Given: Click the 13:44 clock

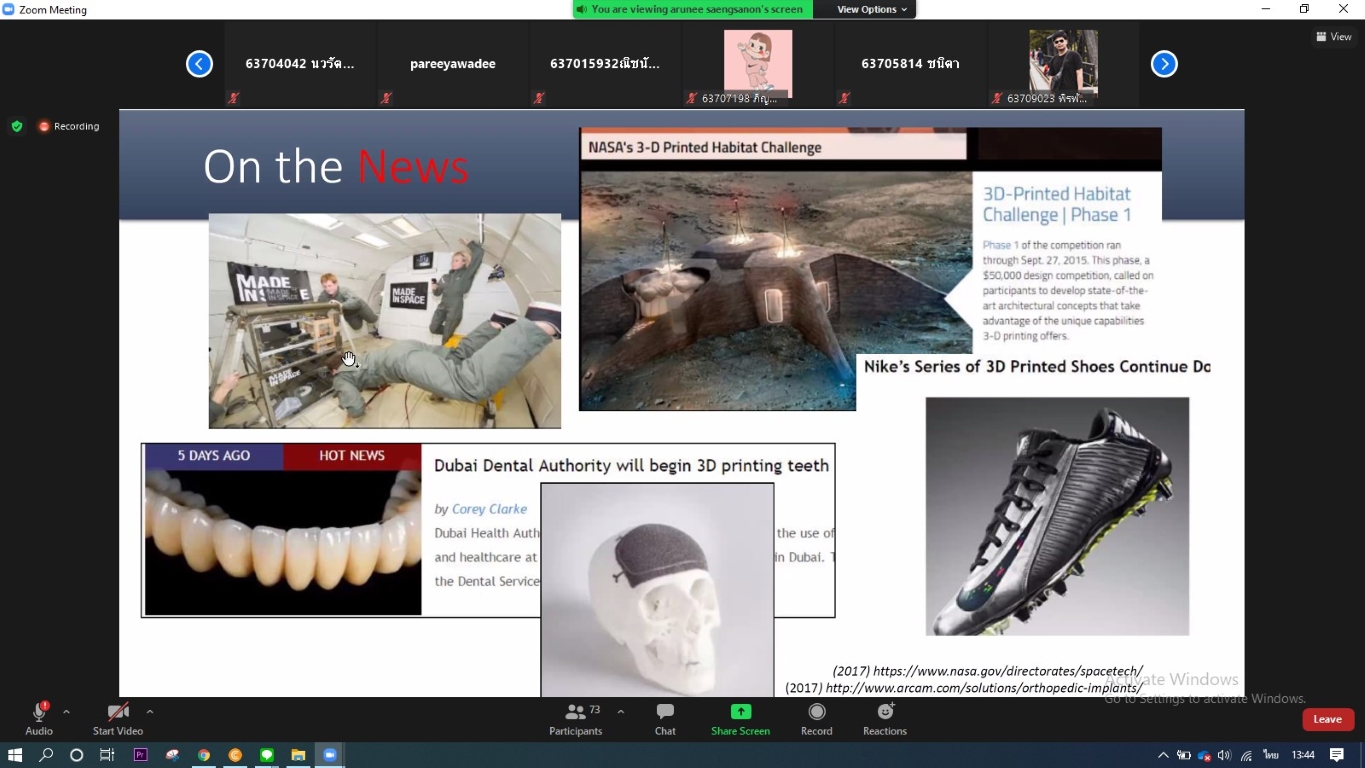Looking at the screenshot, I should coord(1303,755).
